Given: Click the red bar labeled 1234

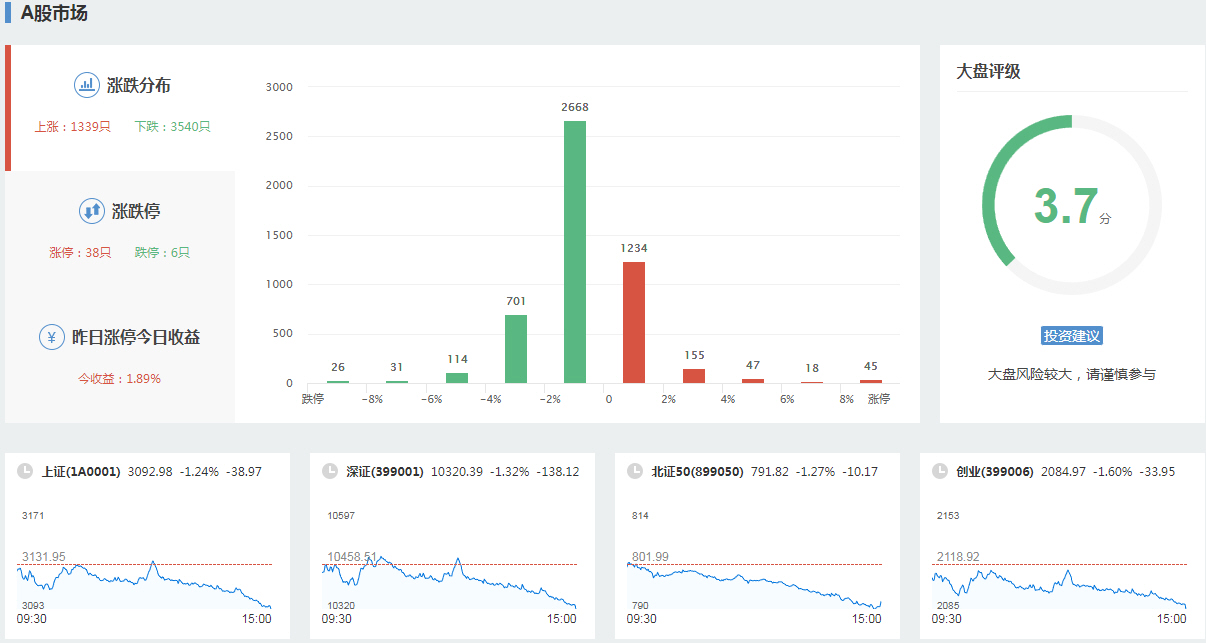Looking at the screenshot, I should point(634,322).
